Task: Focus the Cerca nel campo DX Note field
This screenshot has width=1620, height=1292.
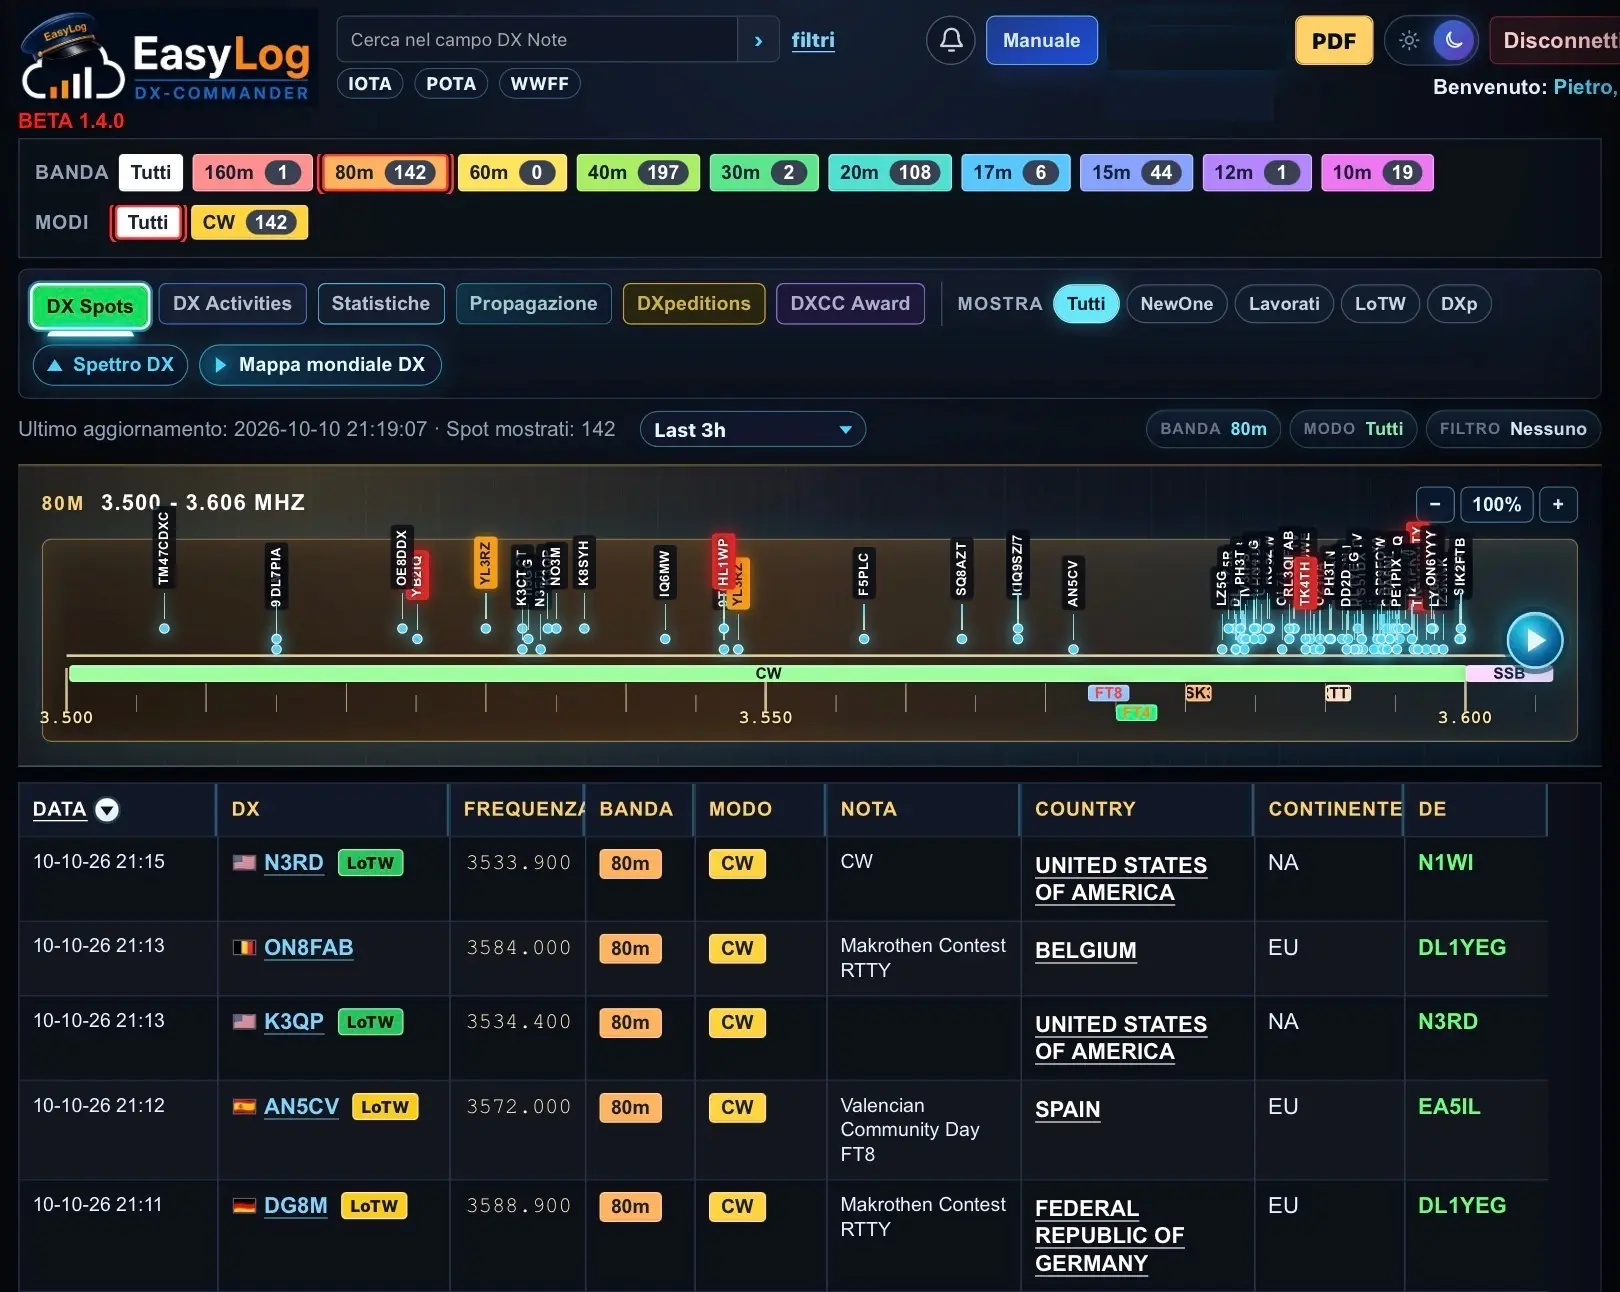Action: [x=537, y=40]
